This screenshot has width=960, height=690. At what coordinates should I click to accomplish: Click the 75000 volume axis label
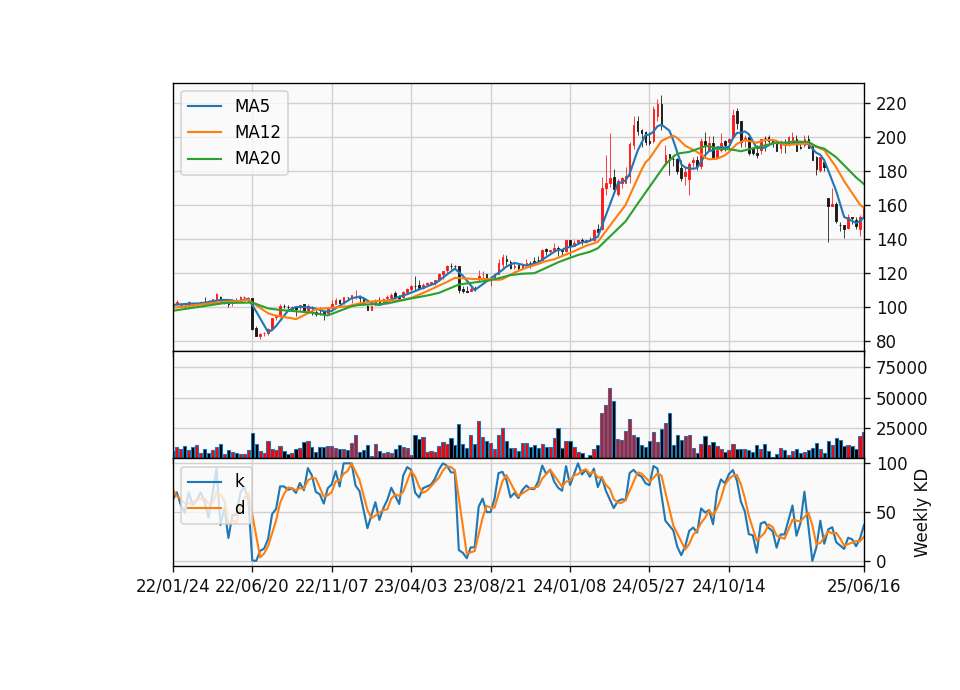click(901, 368)
